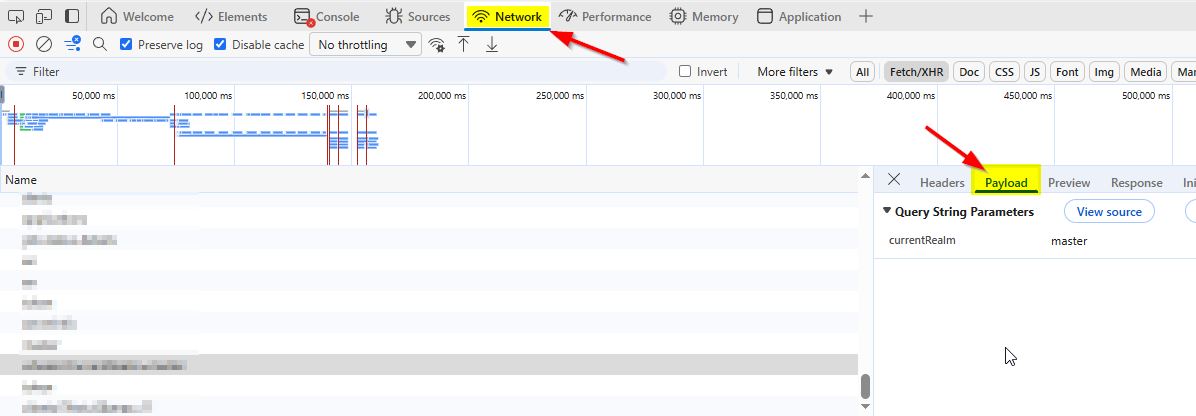Click the View source button
Image resolution: width=1196 pixels, height=416 pixels.
point(1109,211)
